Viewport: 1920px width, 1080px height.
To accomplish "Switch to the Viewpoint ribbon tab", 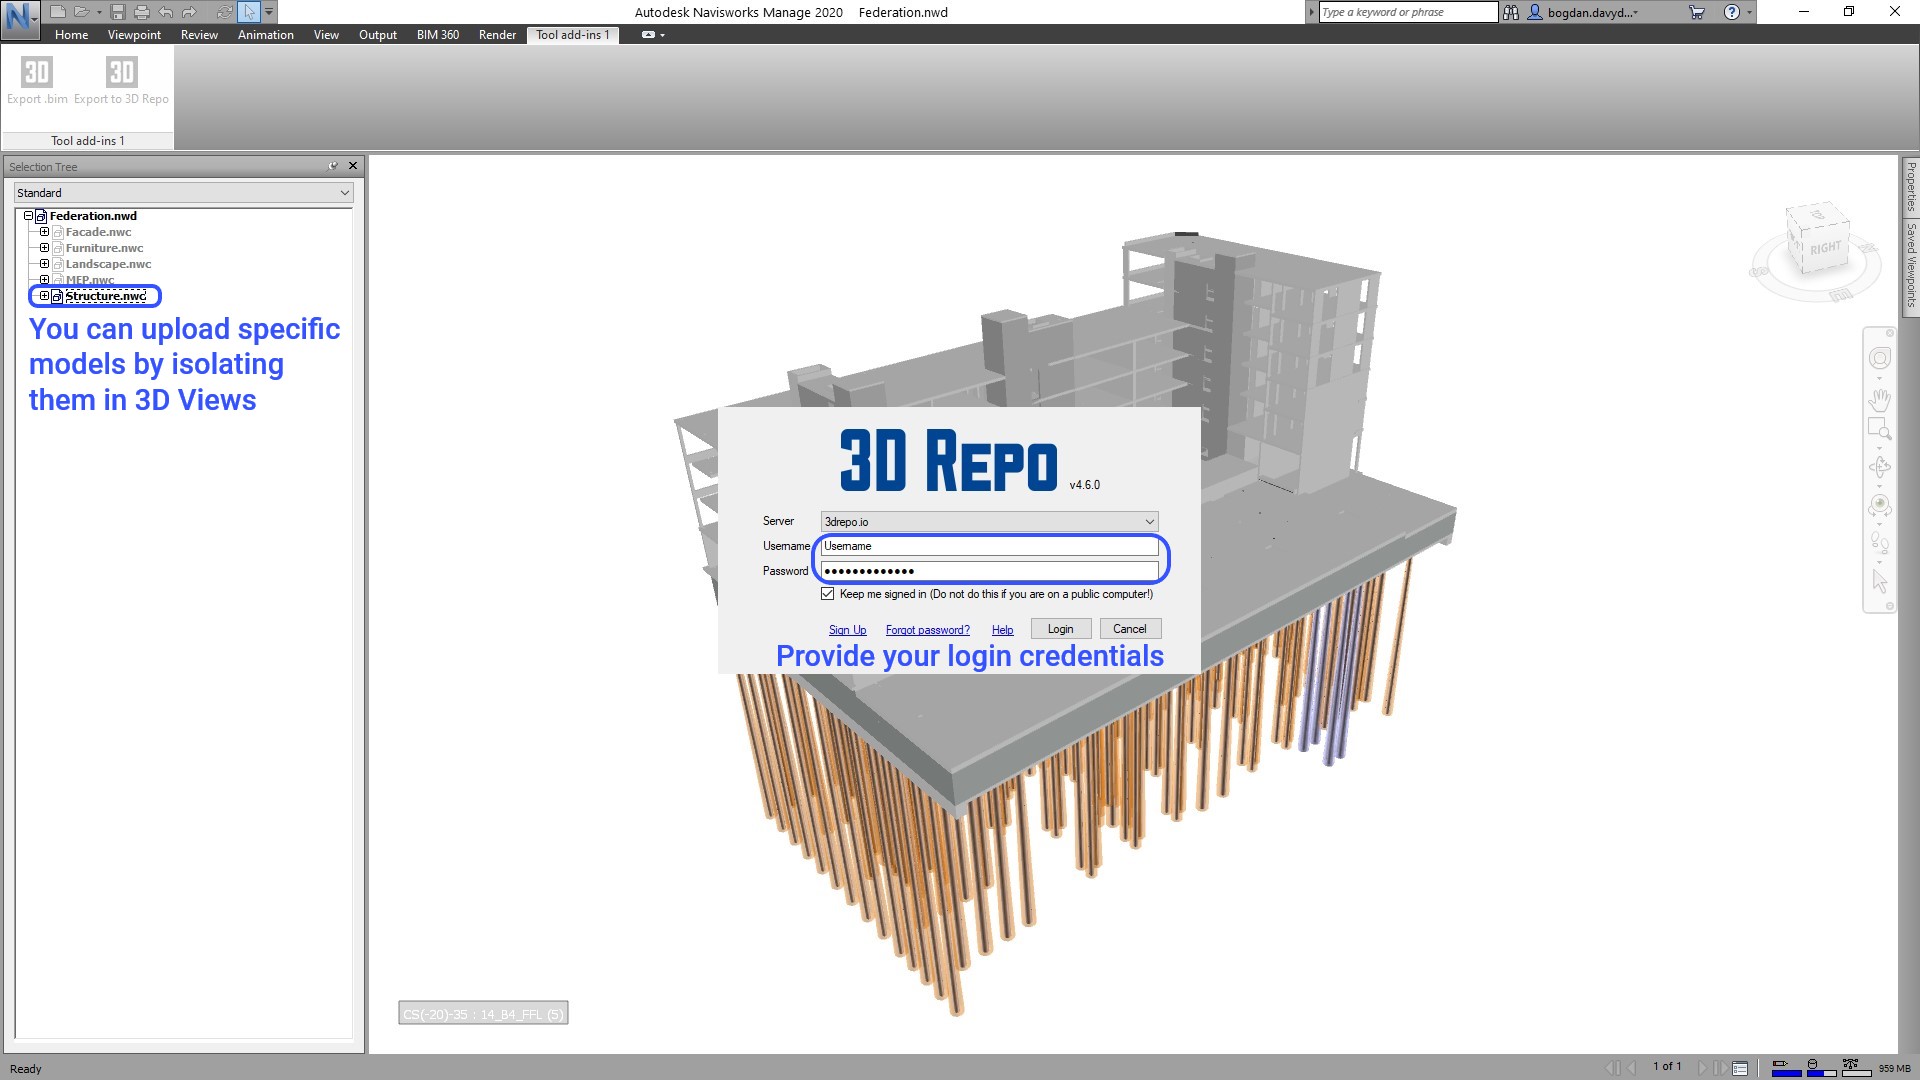I will click(134, 35).
